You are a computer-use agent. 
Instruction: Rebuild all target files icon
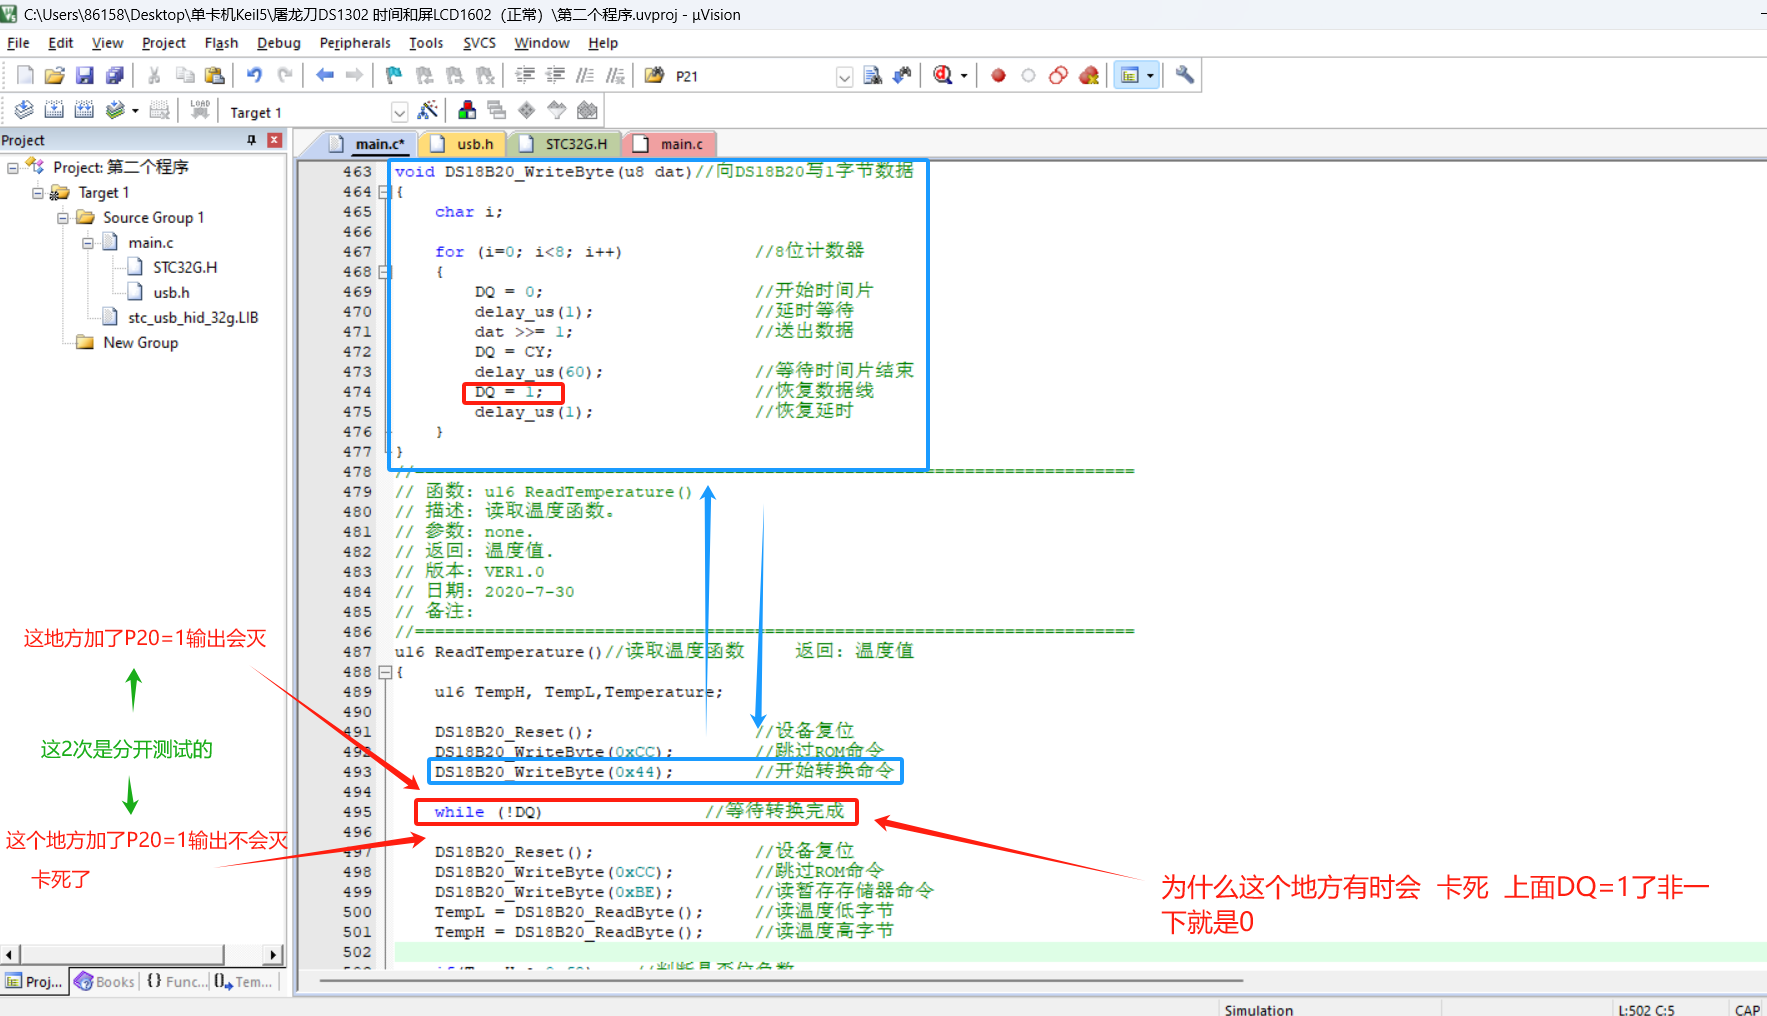tap(85, 110)
